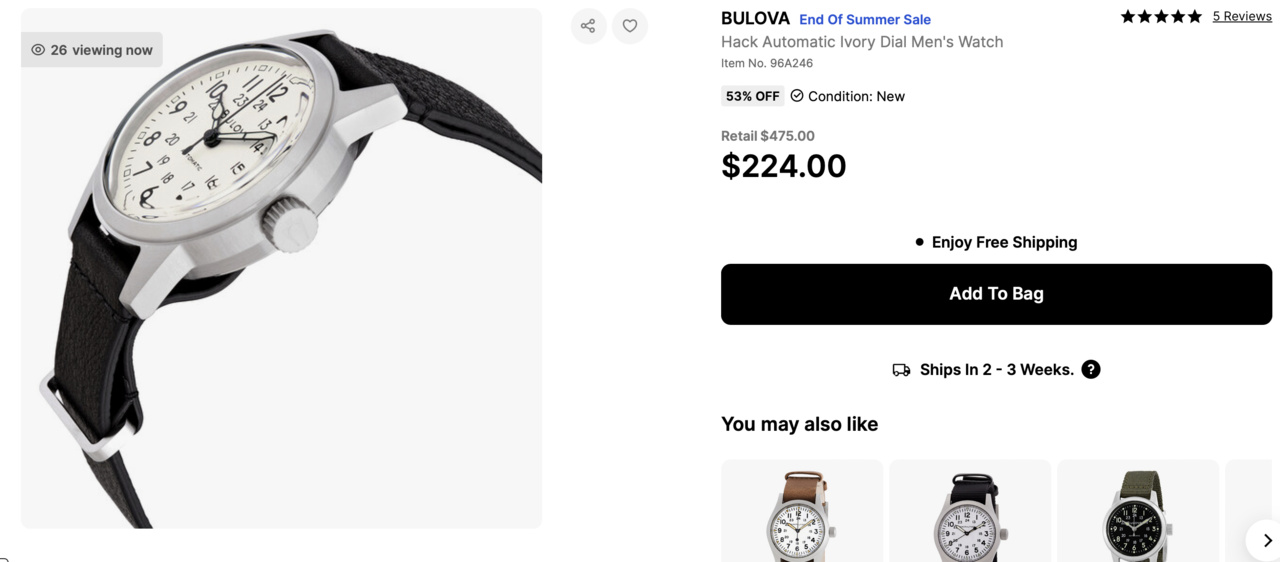1280x562 pixels.
Task: Open the 5 Reviews link
Action: pos(1242,17)
